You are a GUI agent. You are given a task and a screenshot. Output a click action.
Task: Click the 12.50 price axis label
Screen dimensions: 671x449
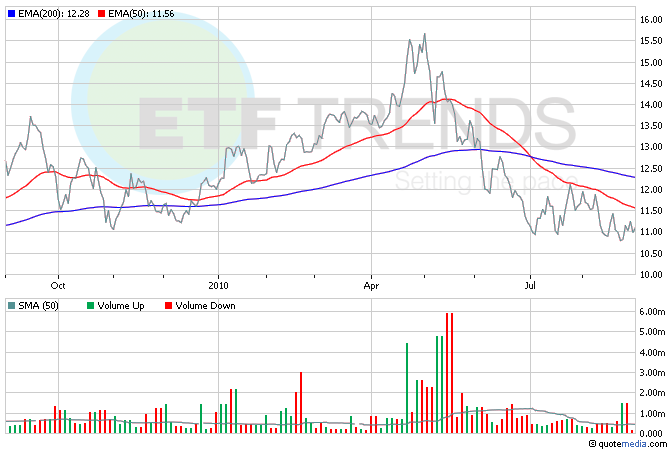pos(651,169)
